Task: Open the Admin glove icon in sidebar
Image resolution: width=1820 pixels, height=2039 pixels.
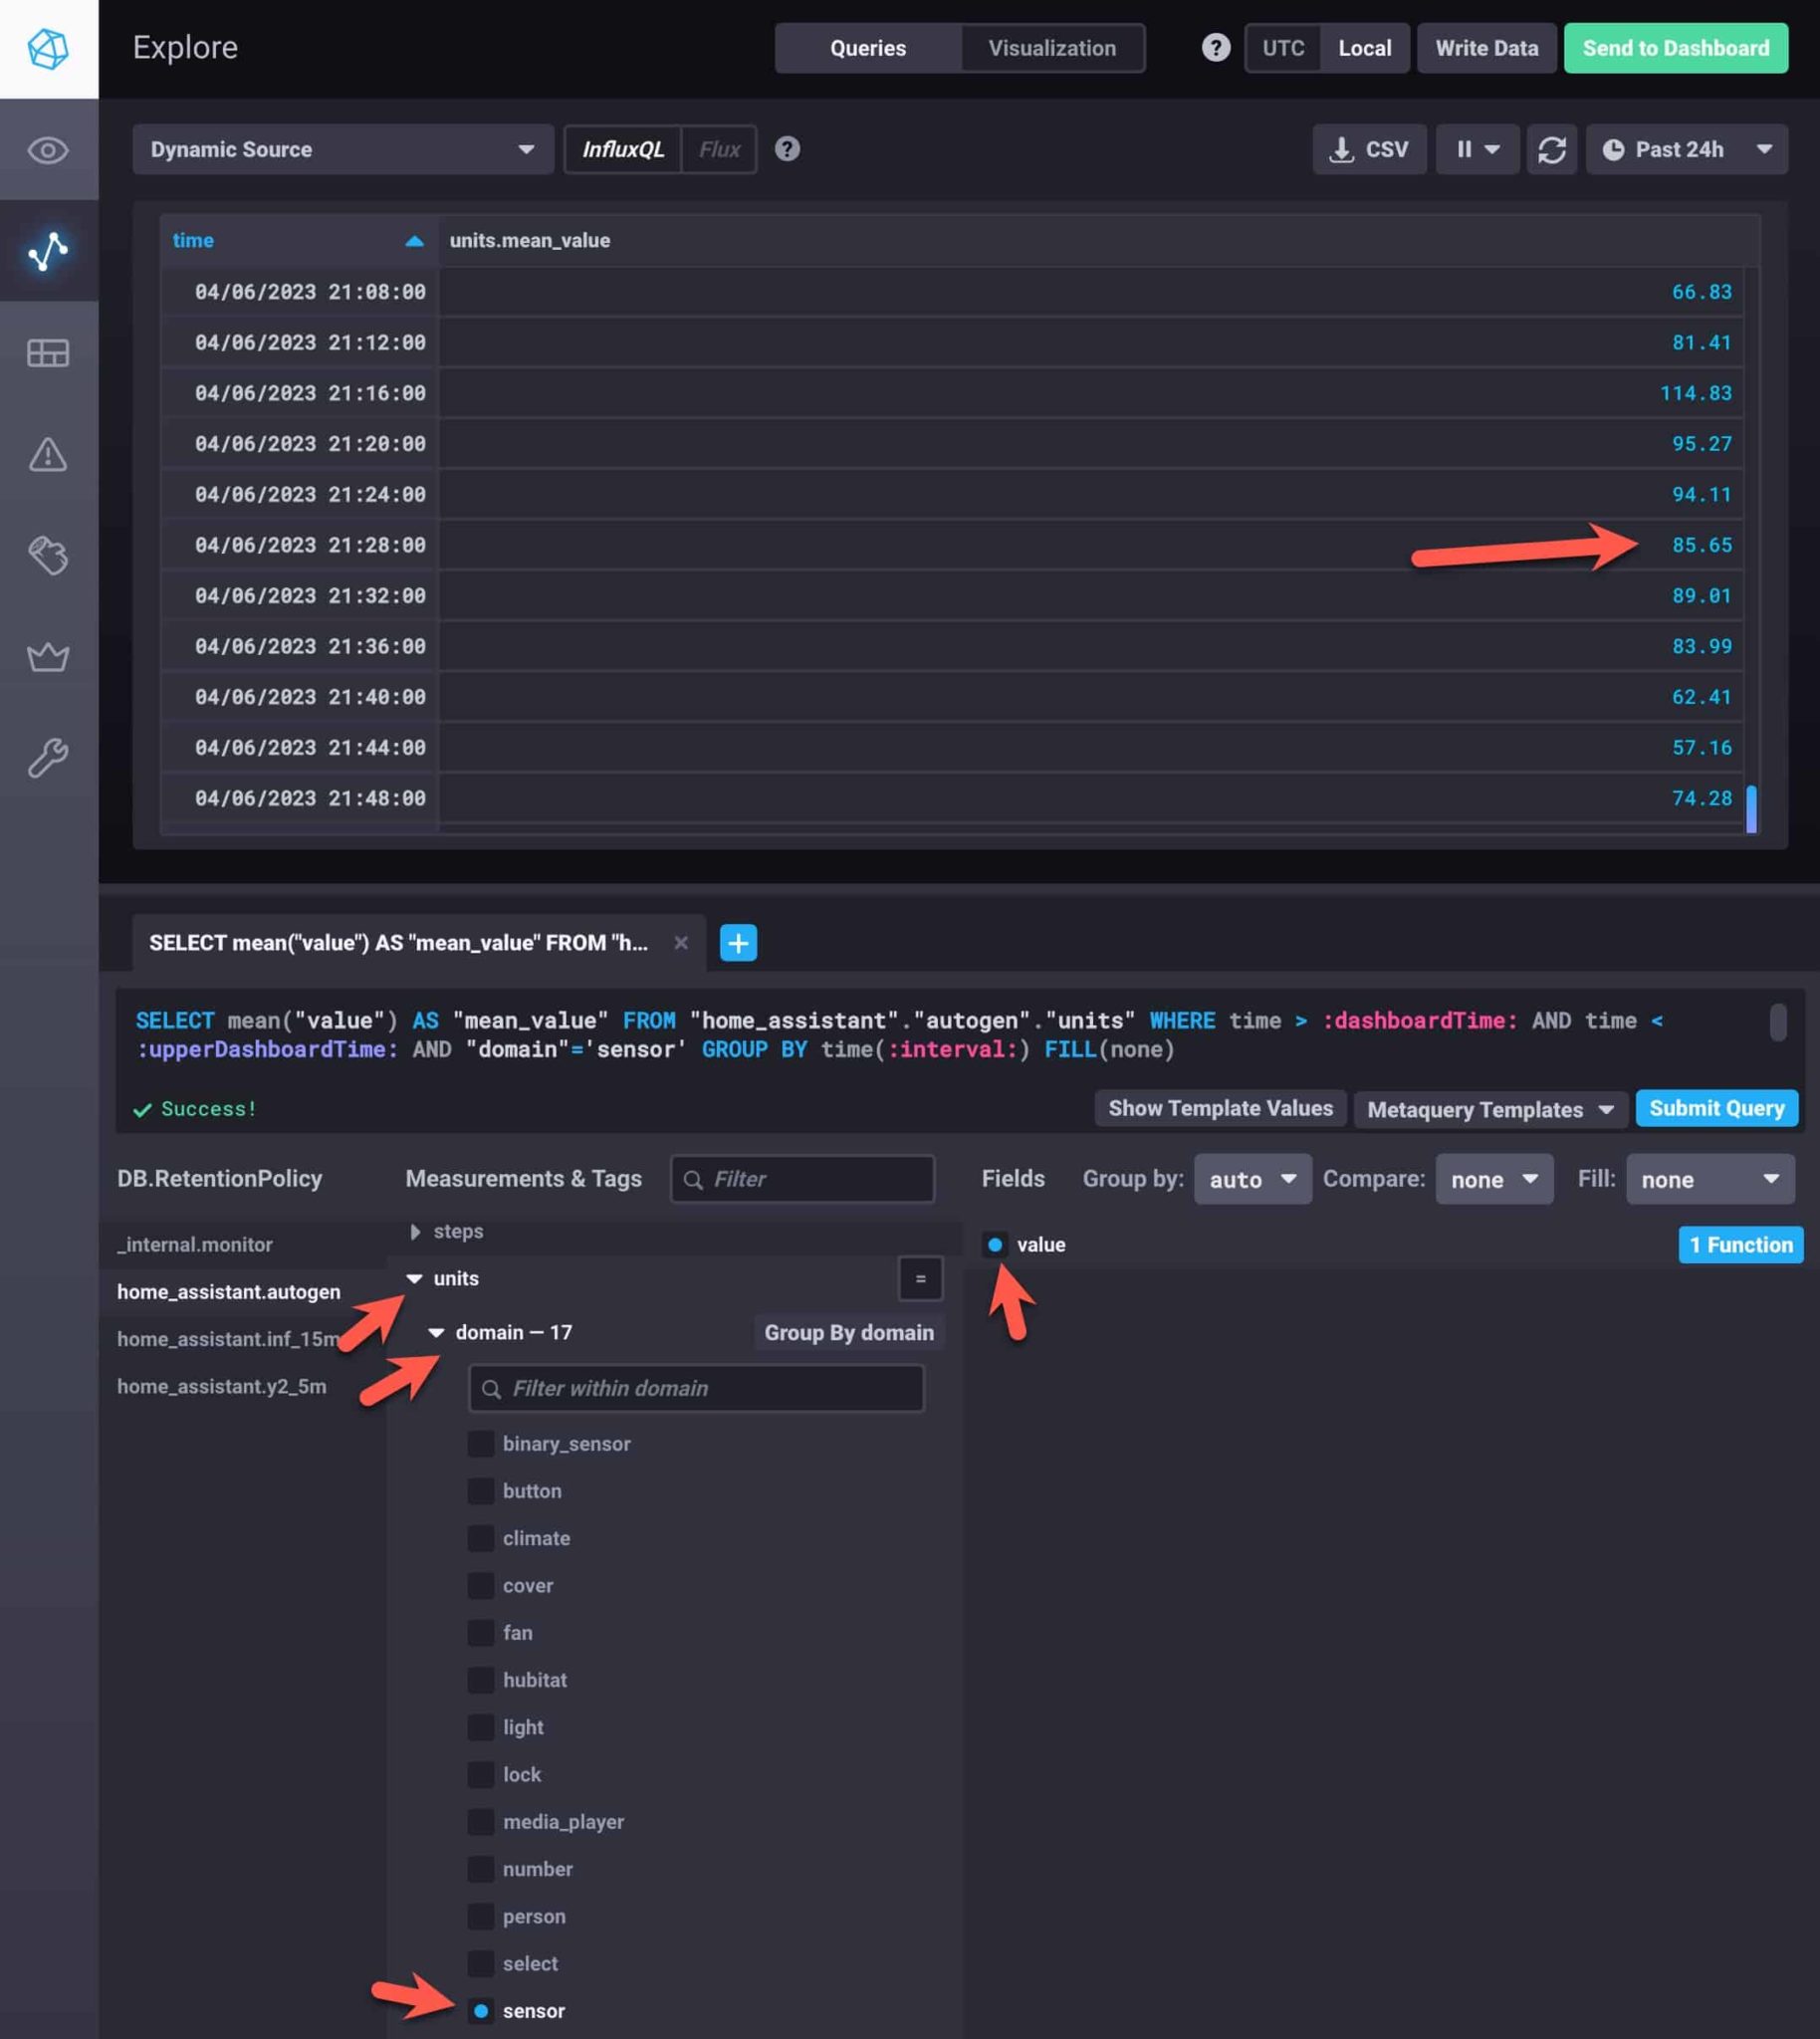Action: coord(47,557)
